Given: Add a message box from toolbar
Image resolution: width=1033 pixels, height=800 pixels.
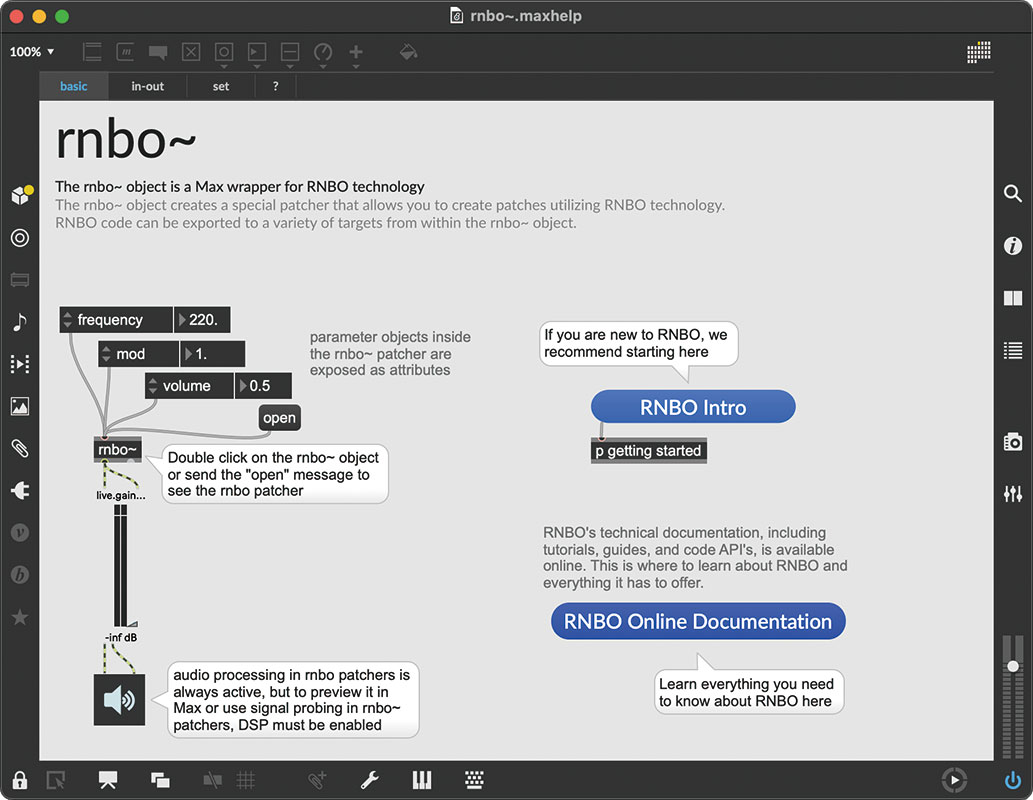Looking at the screenshot, I should click(125, 52).
